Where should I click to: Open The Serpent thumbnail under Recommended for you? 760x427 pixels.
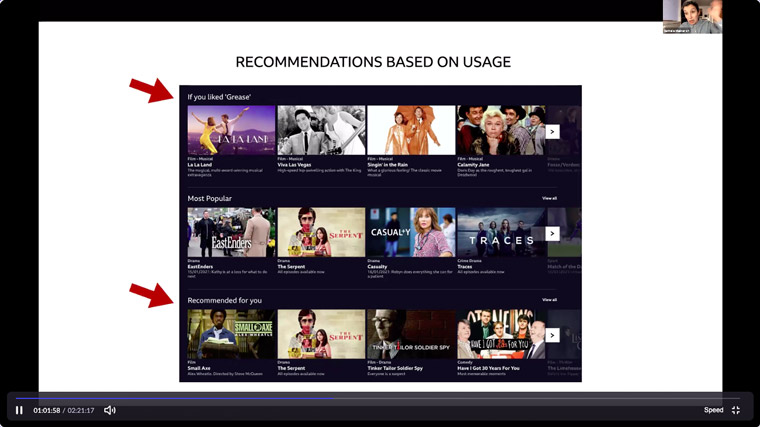(321, 334)
